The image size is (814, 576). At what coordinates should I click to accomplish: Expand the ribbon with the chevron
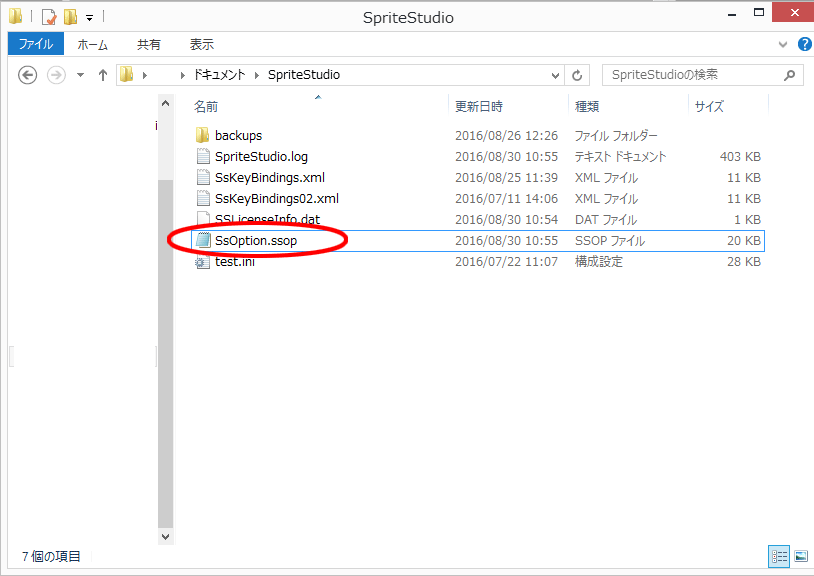click(x=783, y=45)
